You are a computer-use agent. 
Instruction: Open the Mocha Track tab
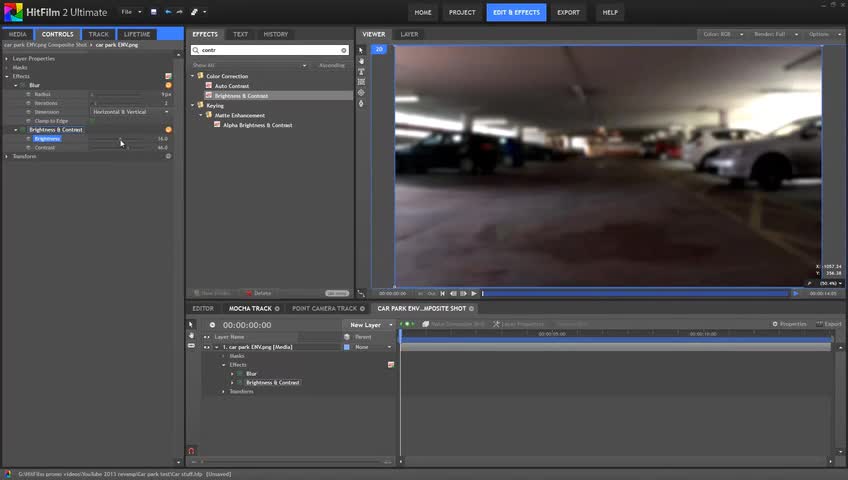250,308
